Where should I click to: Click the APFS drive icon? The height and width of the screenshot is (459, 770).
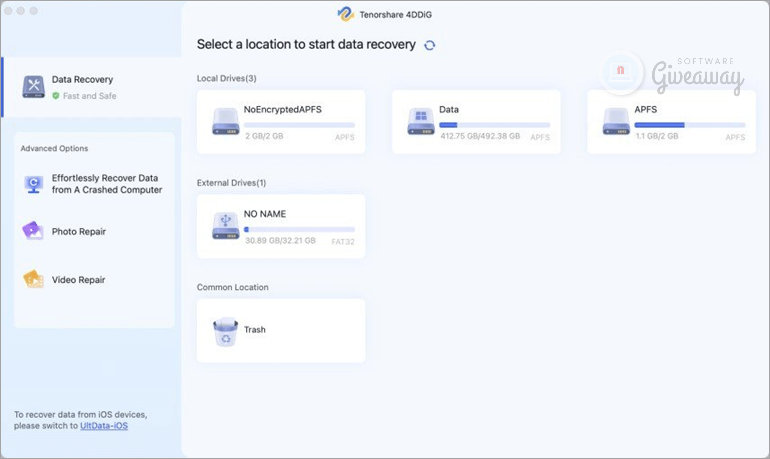tap(616, 122)
